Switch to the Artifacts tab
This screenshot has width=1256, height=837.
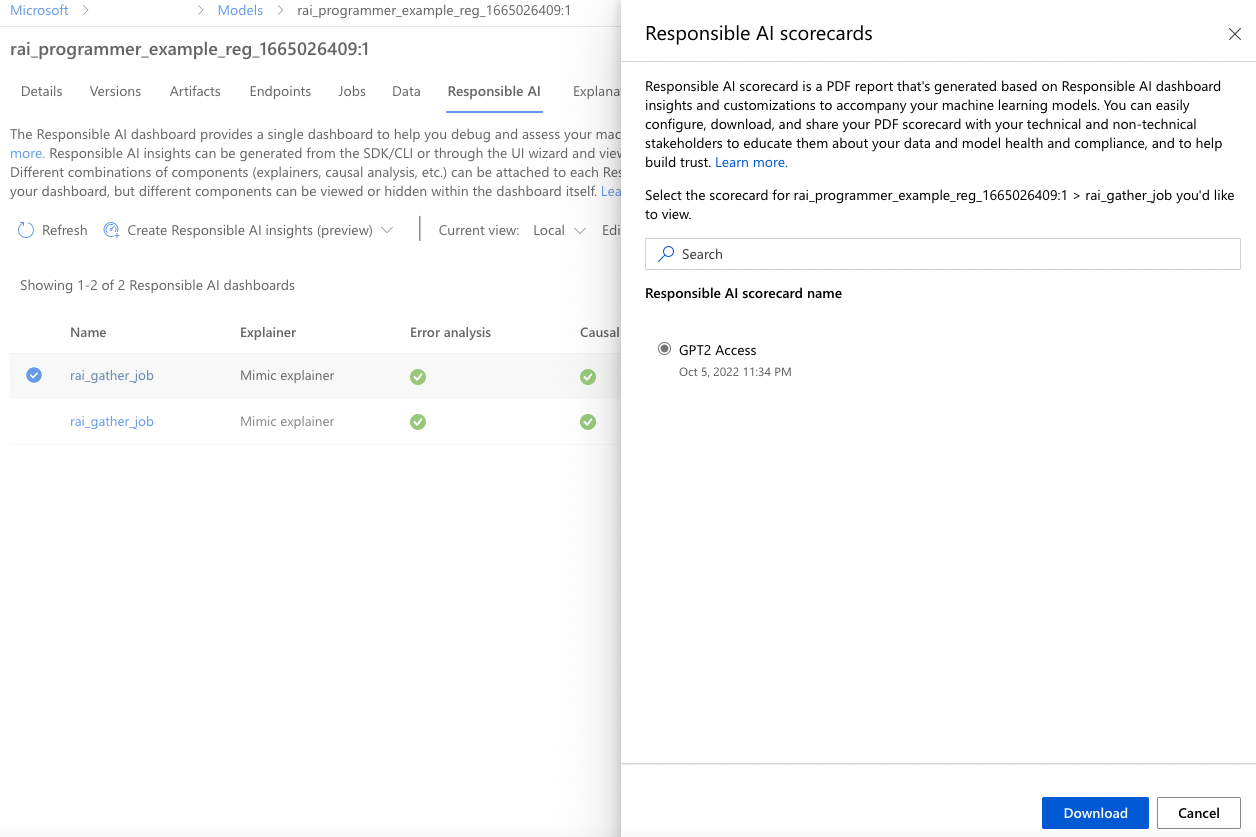pos(195,91)
